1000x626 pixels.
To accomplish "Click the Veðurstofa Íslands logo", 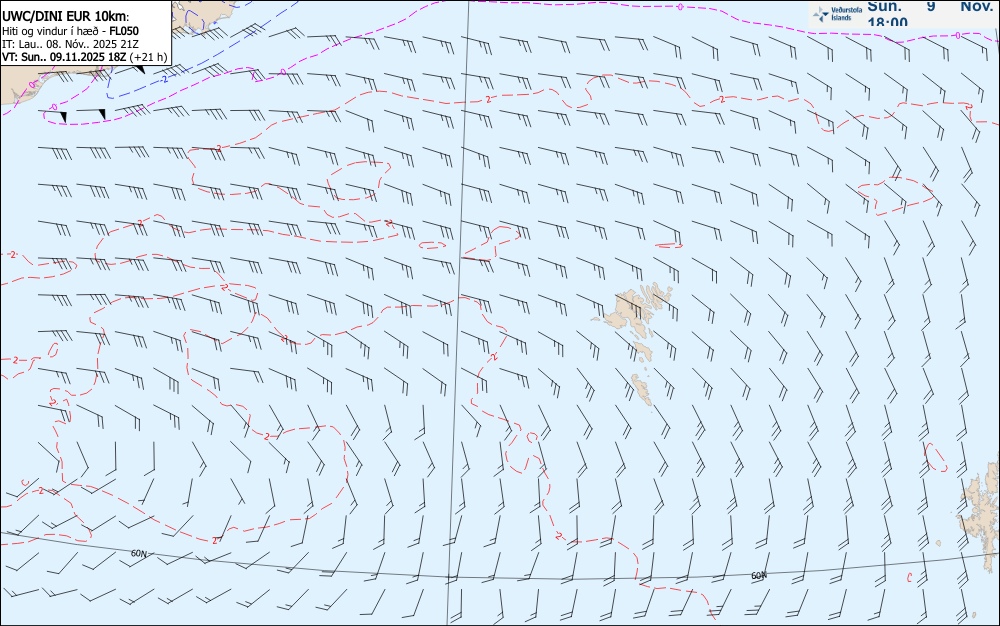I will [x=838, y=13].
